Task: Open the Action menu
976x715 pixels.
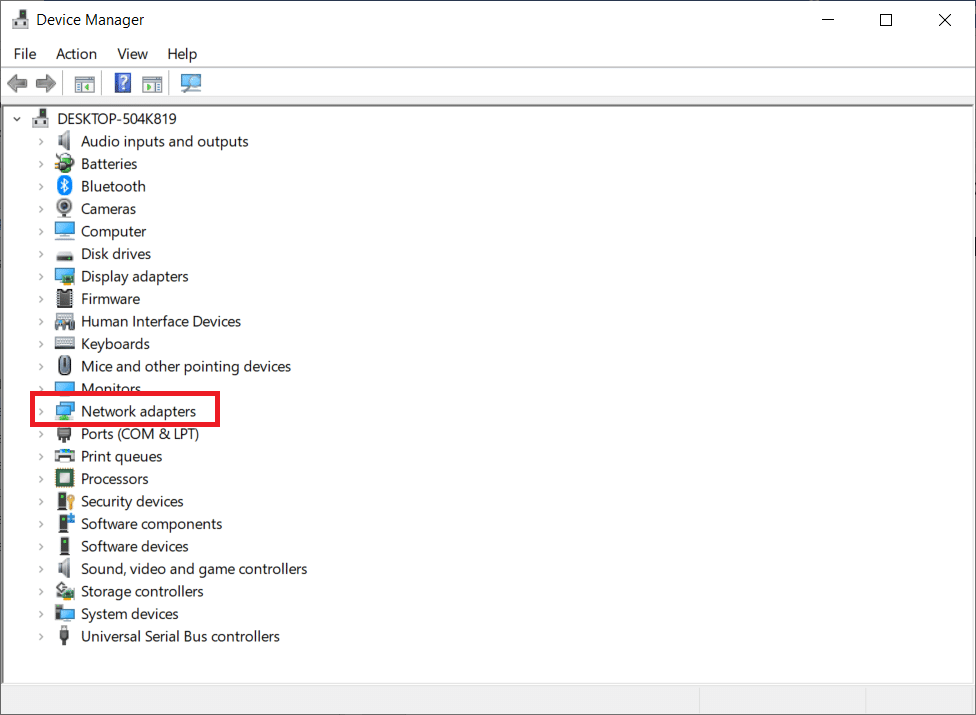Action: pos(76,54)
